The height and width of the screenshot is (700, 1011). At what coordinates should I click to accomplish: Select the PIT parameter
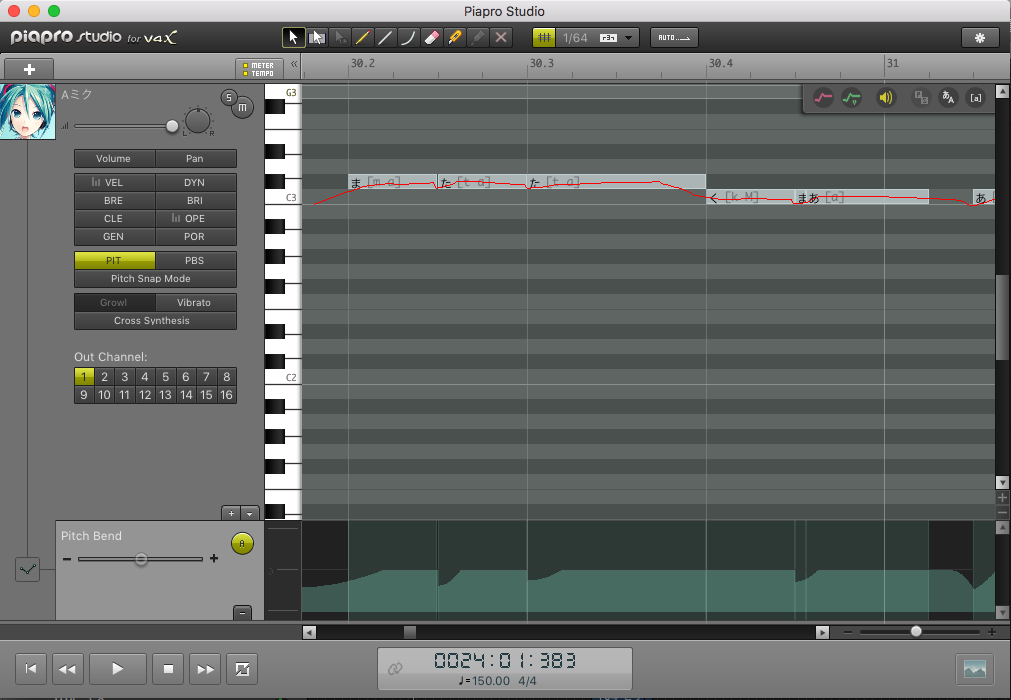(114, 260)
